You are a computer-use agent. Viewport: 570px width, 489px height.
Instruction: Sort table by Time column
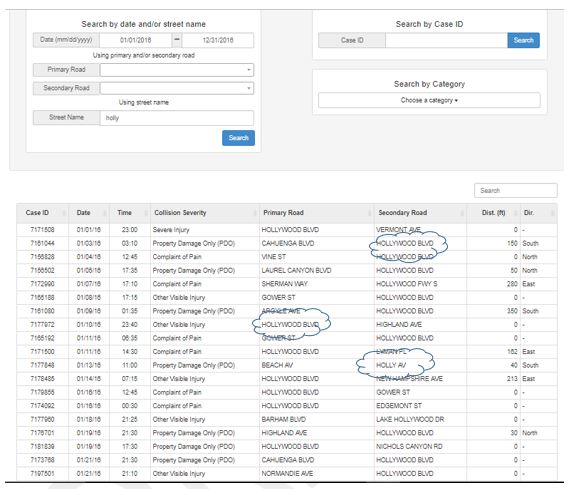[x=129, y=213]
